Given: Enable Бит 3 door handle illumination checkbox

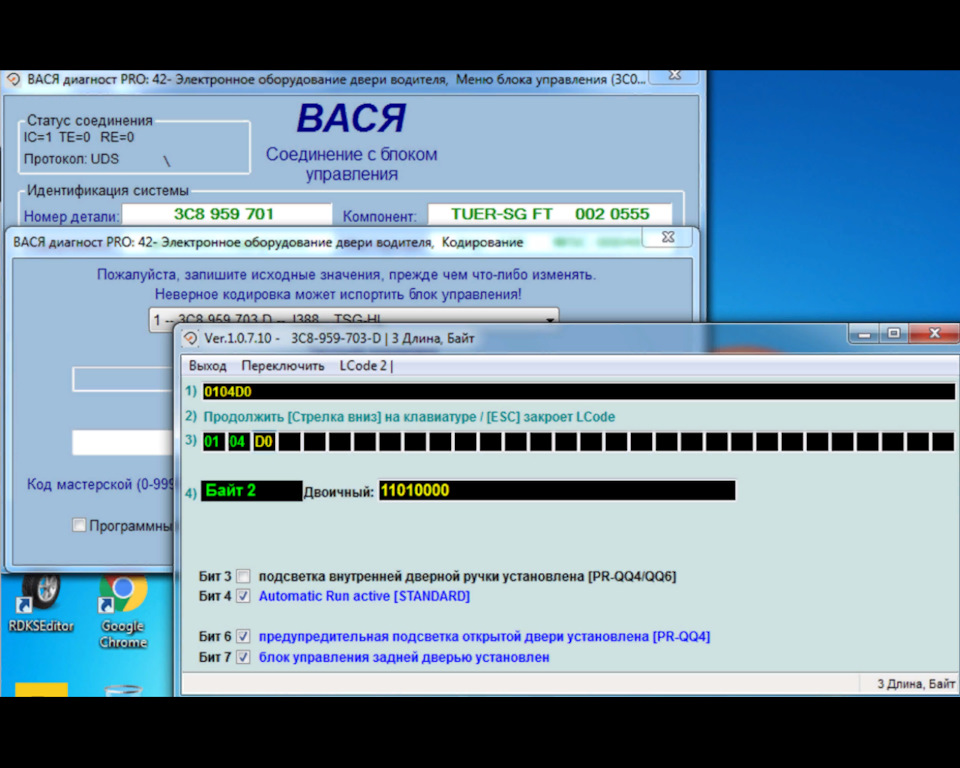Looking at the screenshot, I should coord(243,576).
